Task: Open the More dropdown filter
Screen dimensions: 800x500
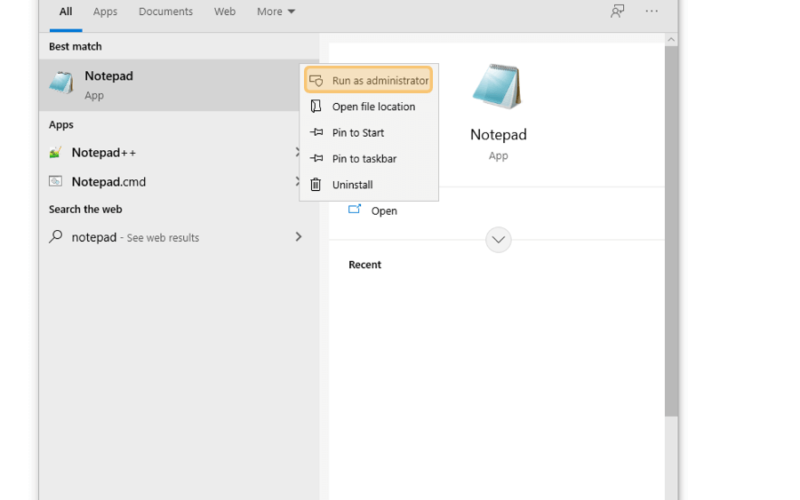Action: pos(276,12)
